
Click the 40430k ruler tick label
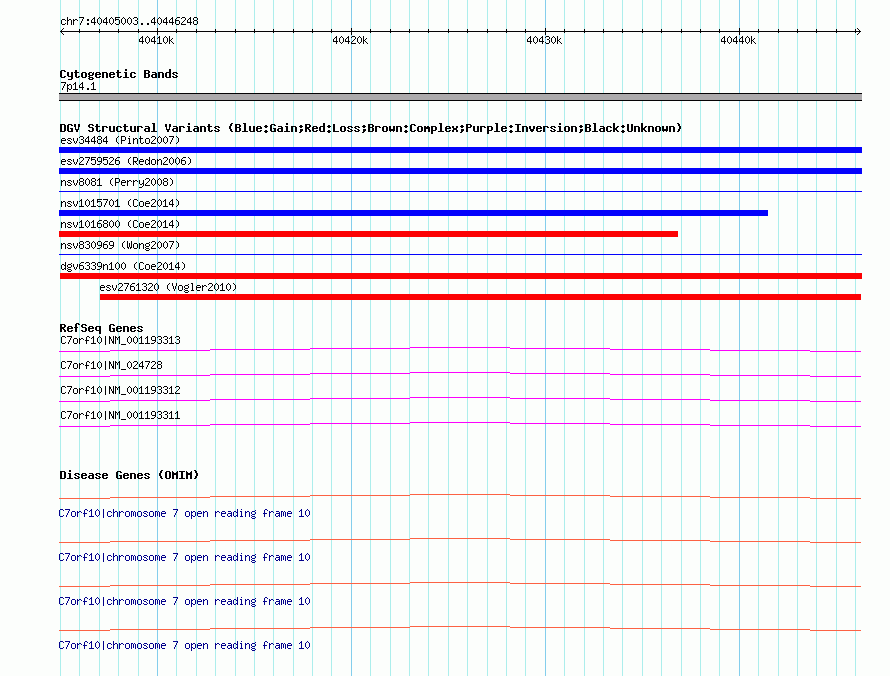coord(544,40)
